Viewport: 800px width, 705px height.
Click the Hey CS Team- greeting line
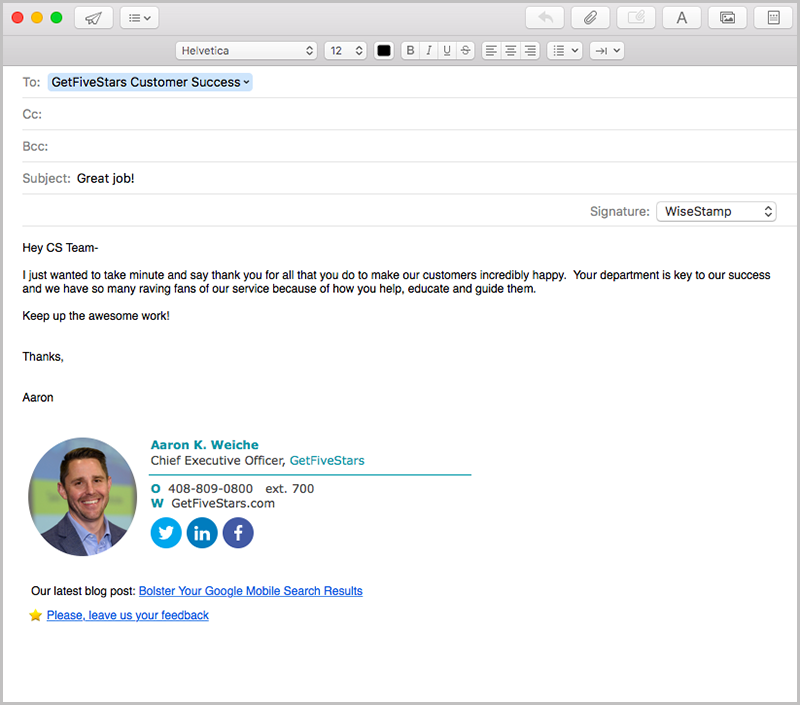tap(60, 248)
